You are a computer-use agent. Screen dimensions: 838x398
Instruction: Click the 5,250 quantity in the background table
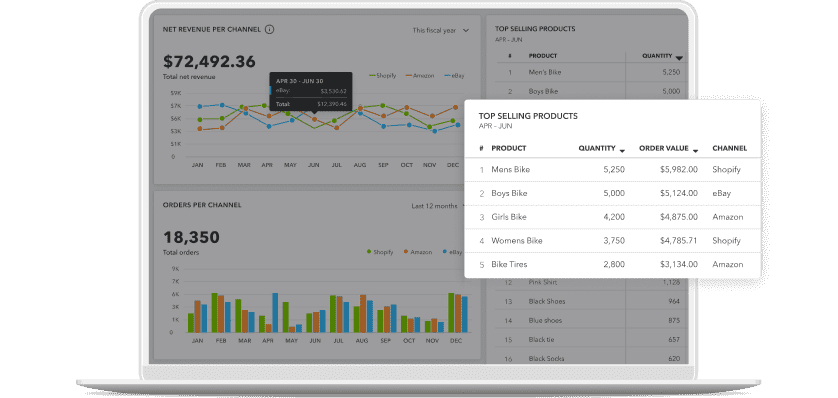coord(671,72)
